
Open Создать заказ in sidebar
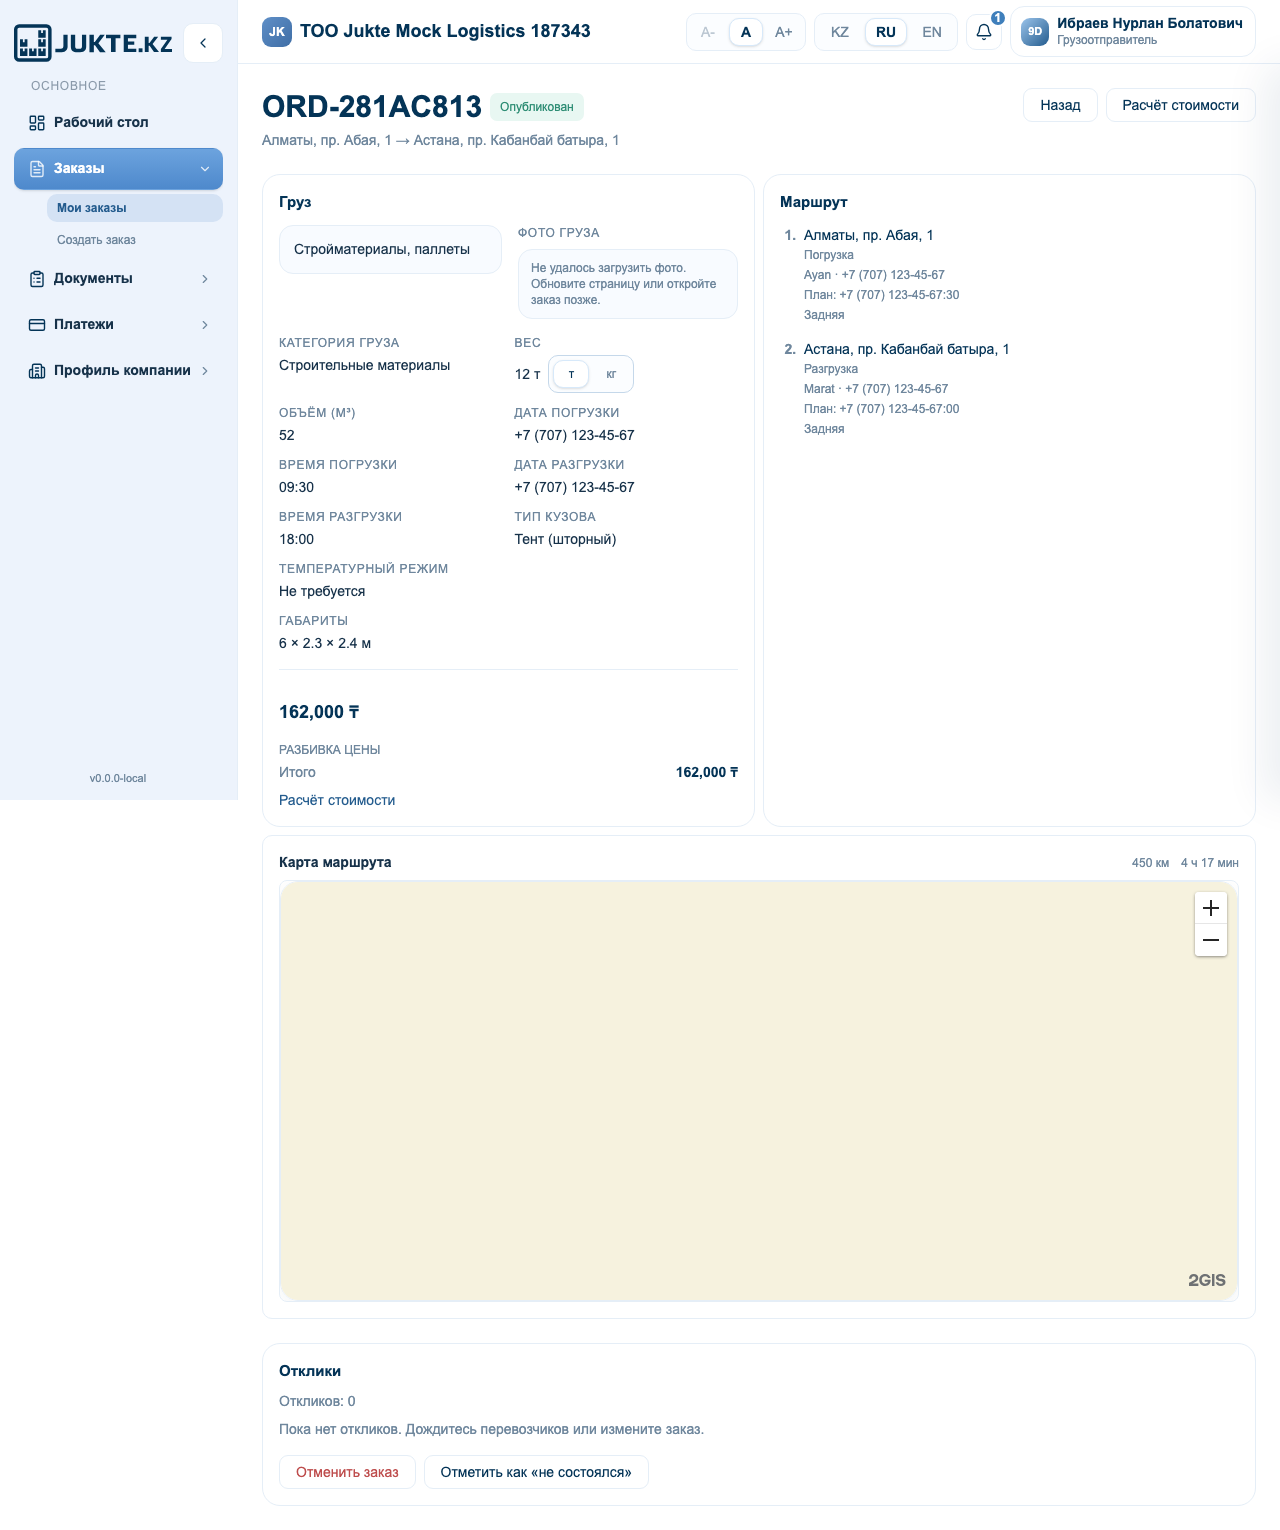pyautogui.click(x=134, y=240)
